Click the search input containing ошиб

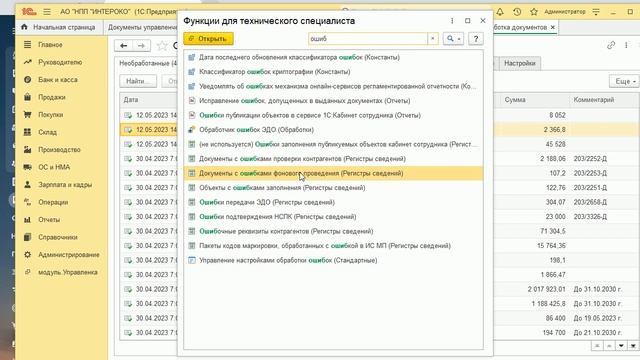pos(367,39)
